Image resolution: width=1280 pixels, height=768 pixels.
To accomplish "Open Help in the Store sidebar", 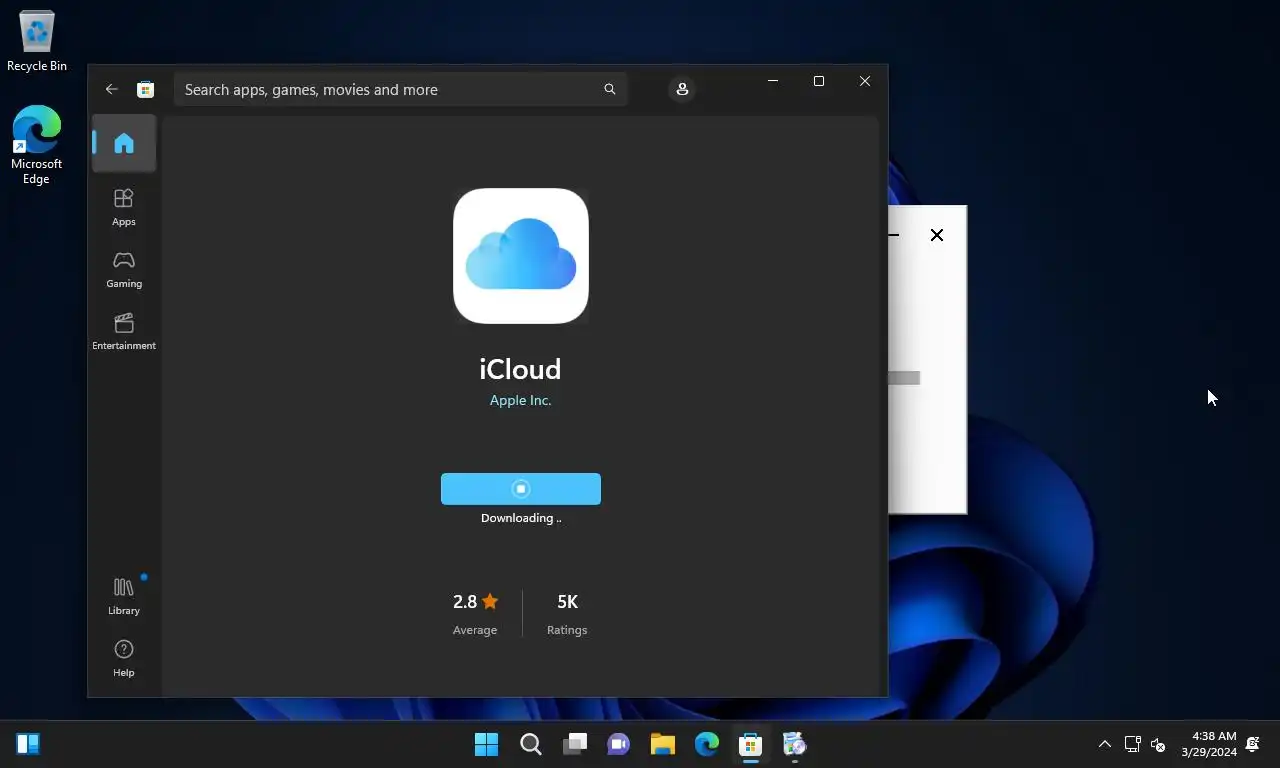I will [124, 658].
